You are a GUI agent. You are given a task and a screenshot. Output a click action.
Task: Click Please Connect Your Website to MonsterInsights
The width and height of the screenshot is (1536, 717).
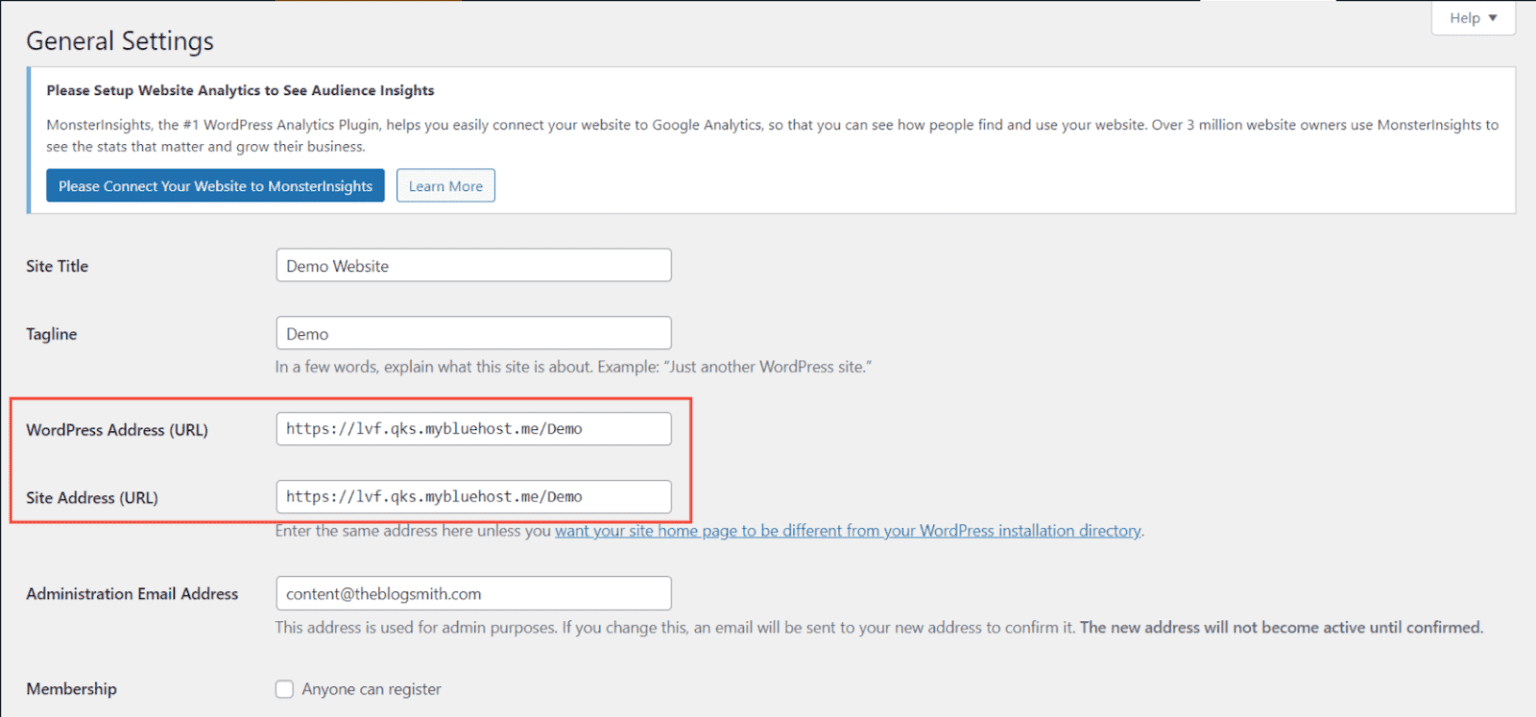pyautogui.click(x=215, y=185)
